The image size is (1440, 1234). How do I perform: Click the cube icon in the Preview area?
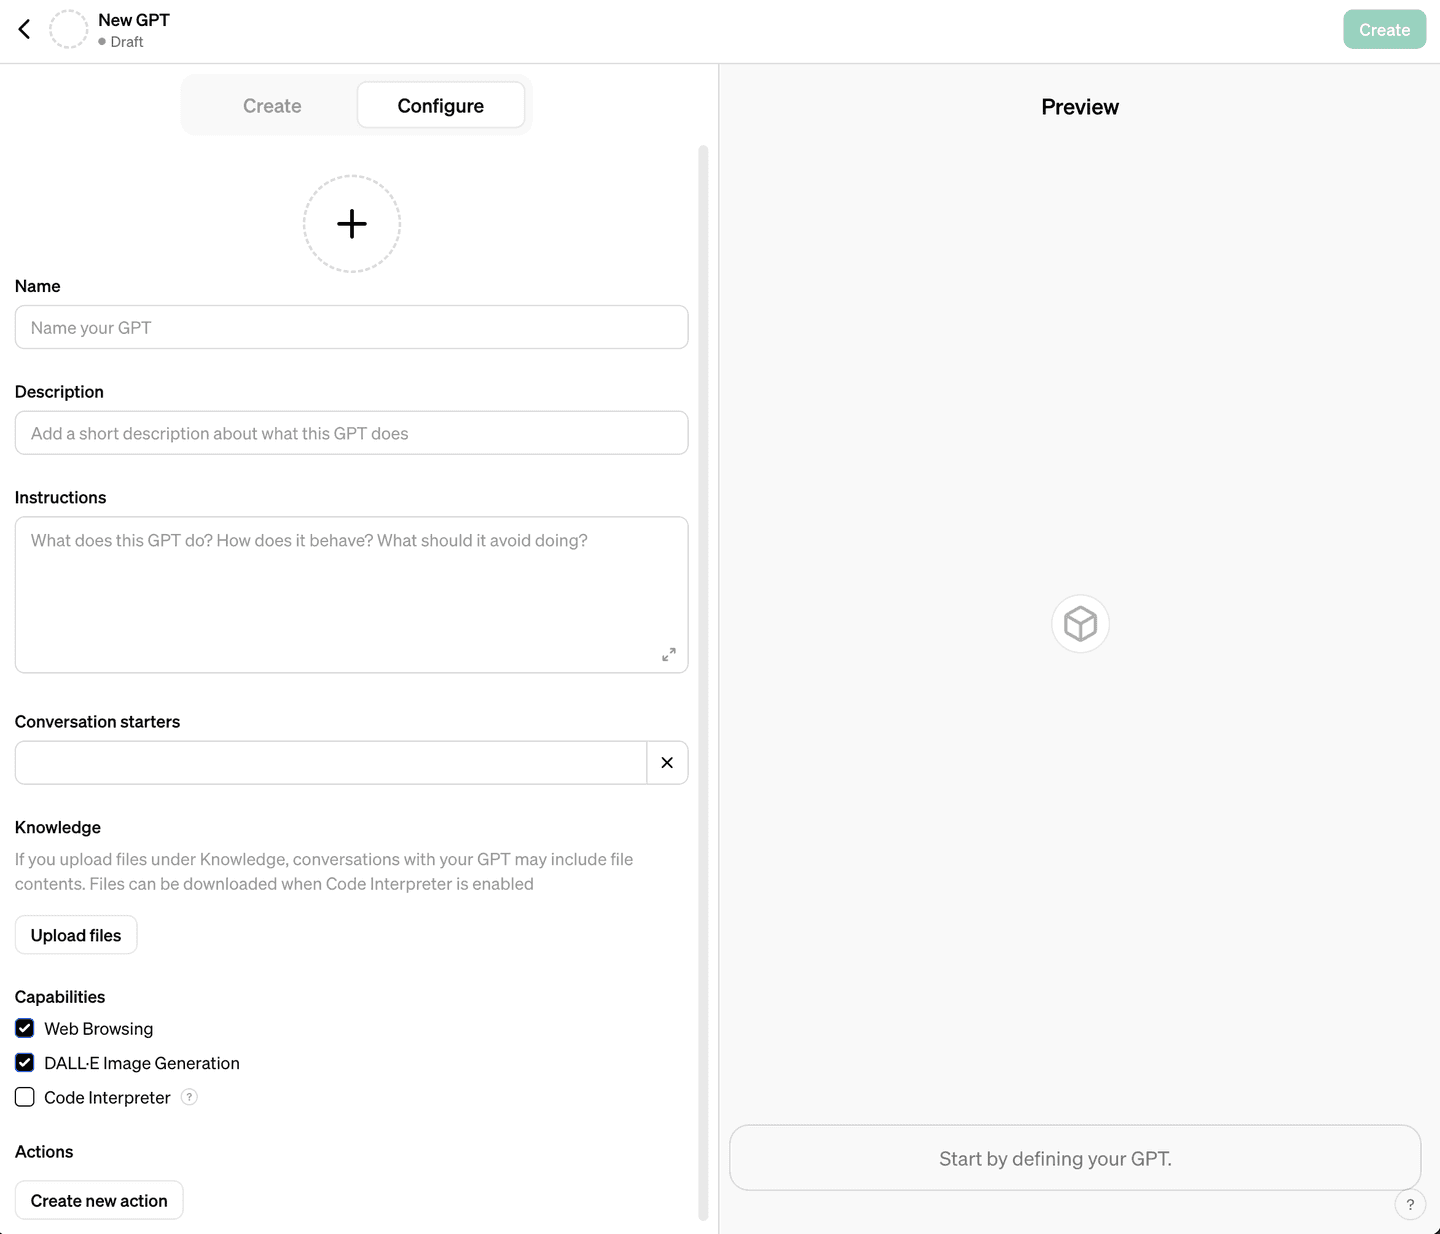click(1080, 623)
